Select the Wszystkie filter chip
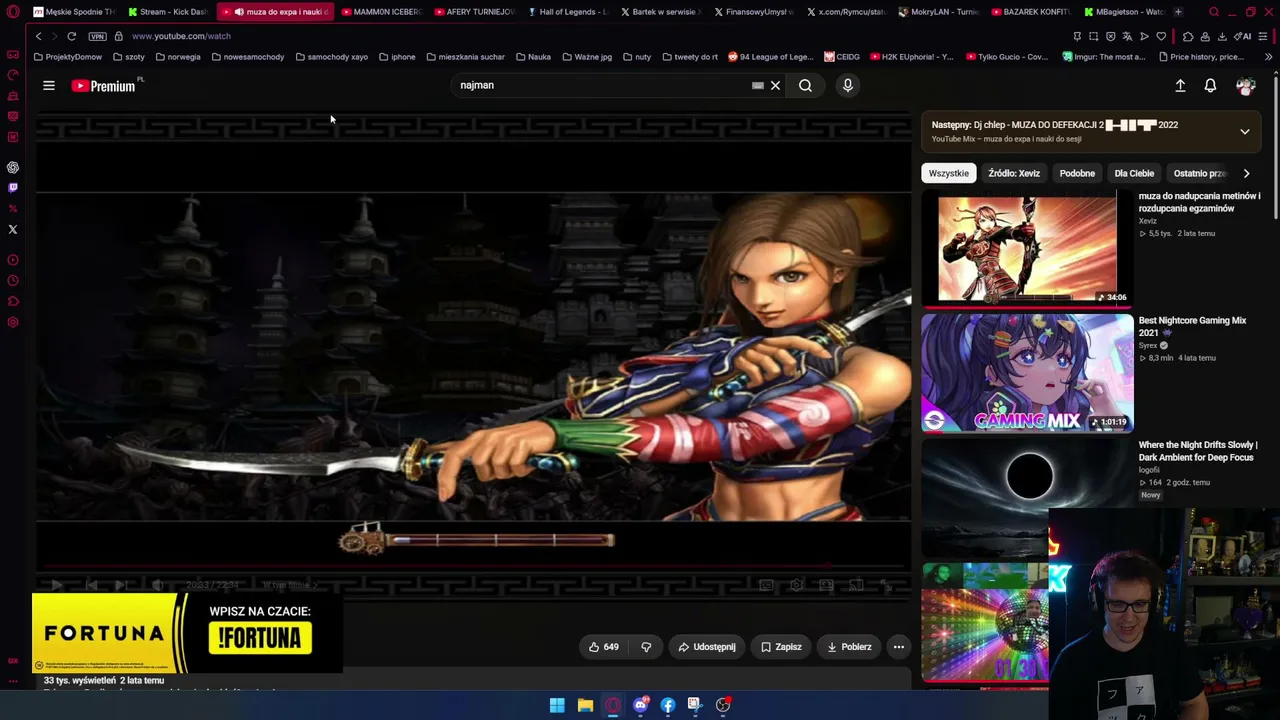Viewport: 1280px width, 720px height. pos(948,173)
